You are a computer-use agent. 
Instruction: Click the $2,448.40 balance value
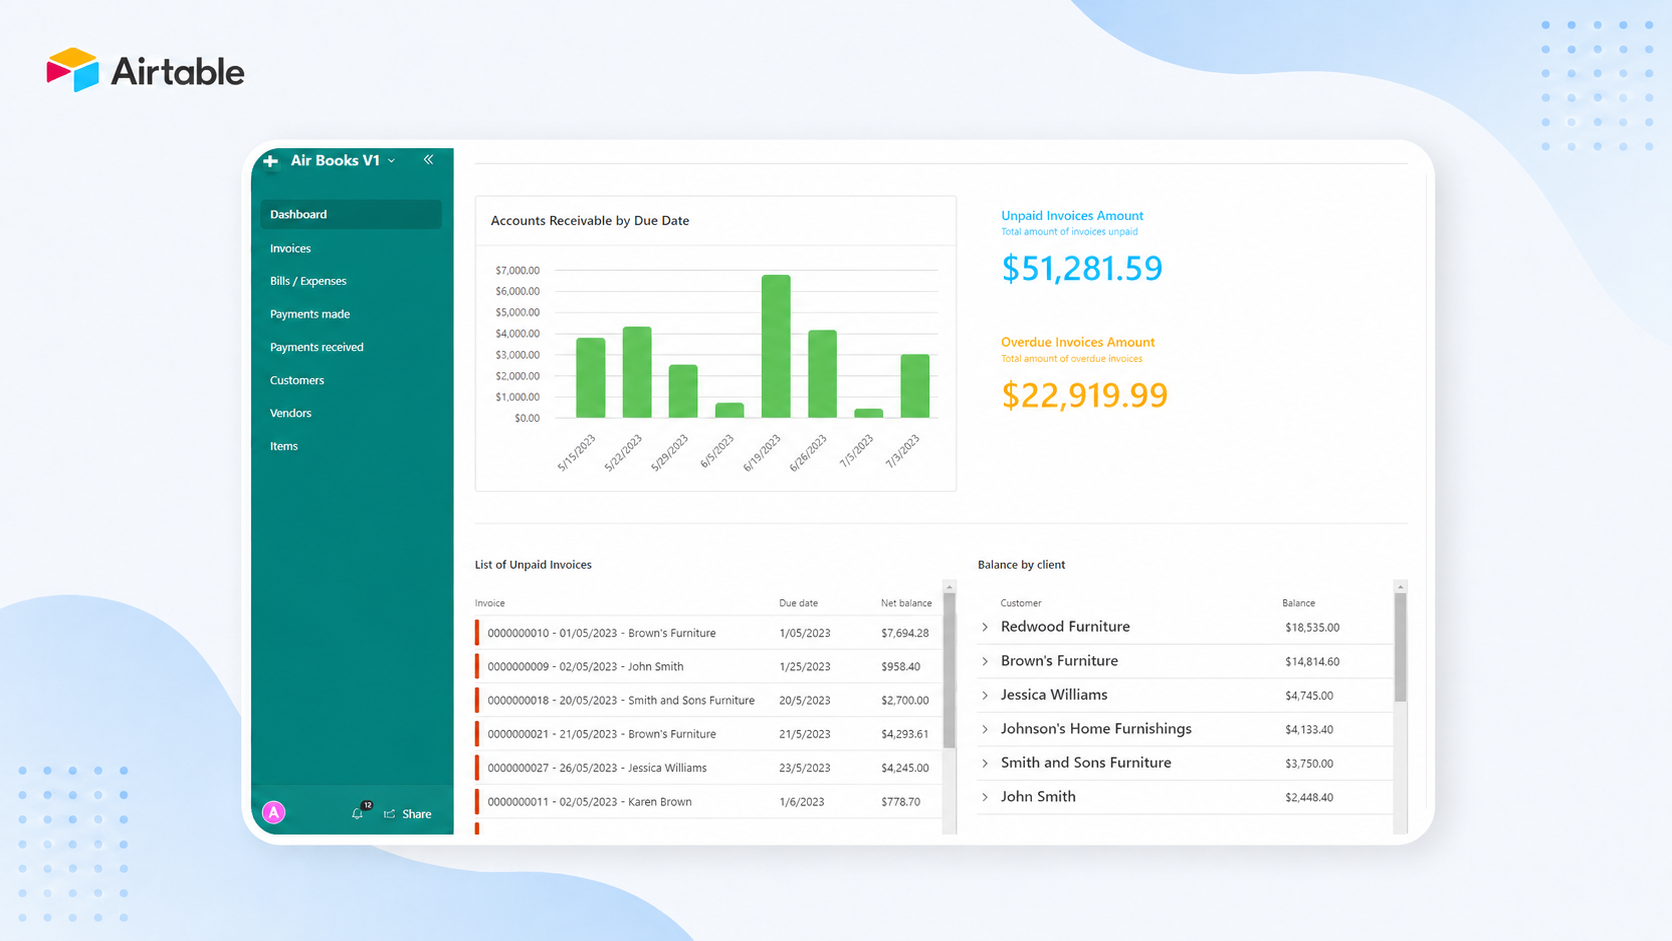1309,798
